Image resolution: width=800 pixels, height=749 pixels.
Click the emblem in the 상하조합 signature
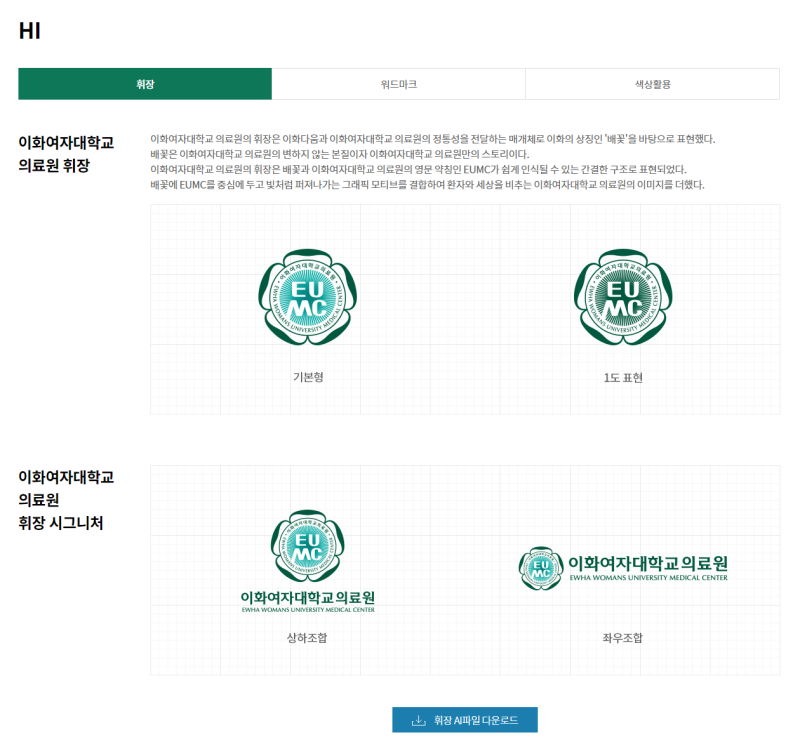point(307,548)
